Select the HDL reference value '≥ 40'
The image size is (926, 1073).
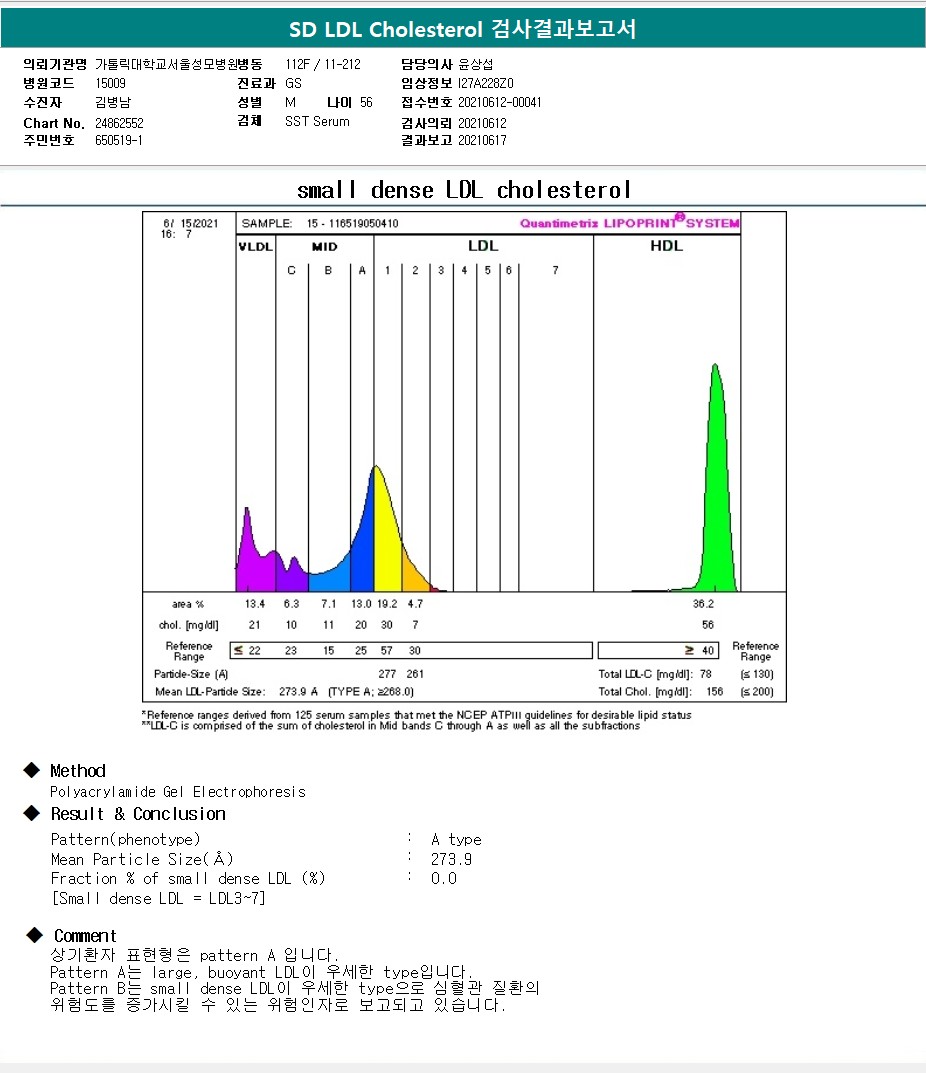click(699, 650)
